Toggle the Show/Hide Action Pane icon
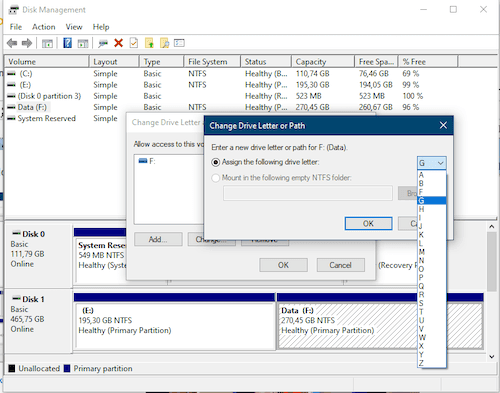Image resolution: width=500 pixels, height=393 pixels. [x=83, y=43]
